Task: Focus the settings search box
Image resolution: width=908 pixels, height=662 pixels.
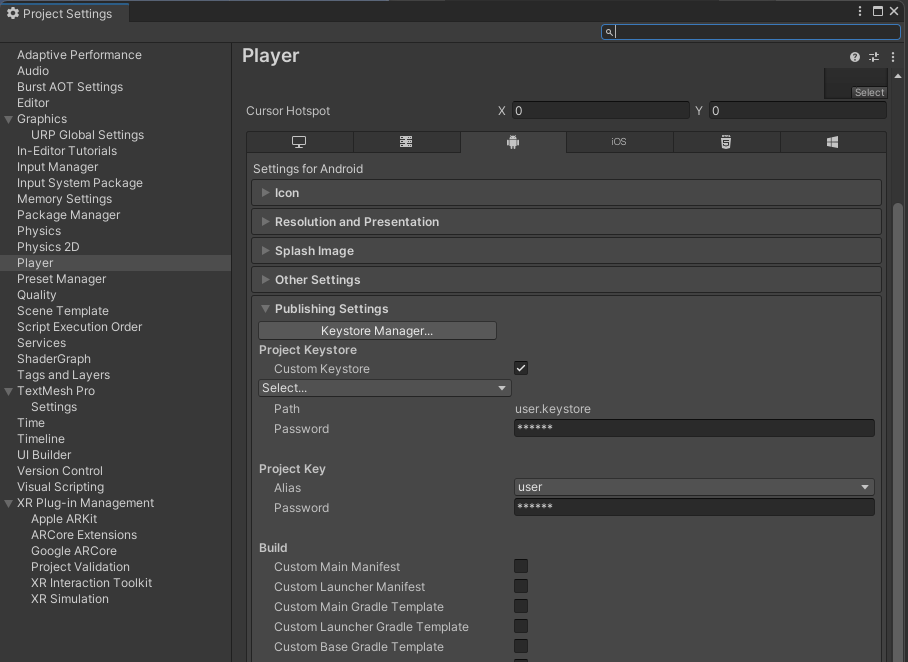Action: [750, 32]
